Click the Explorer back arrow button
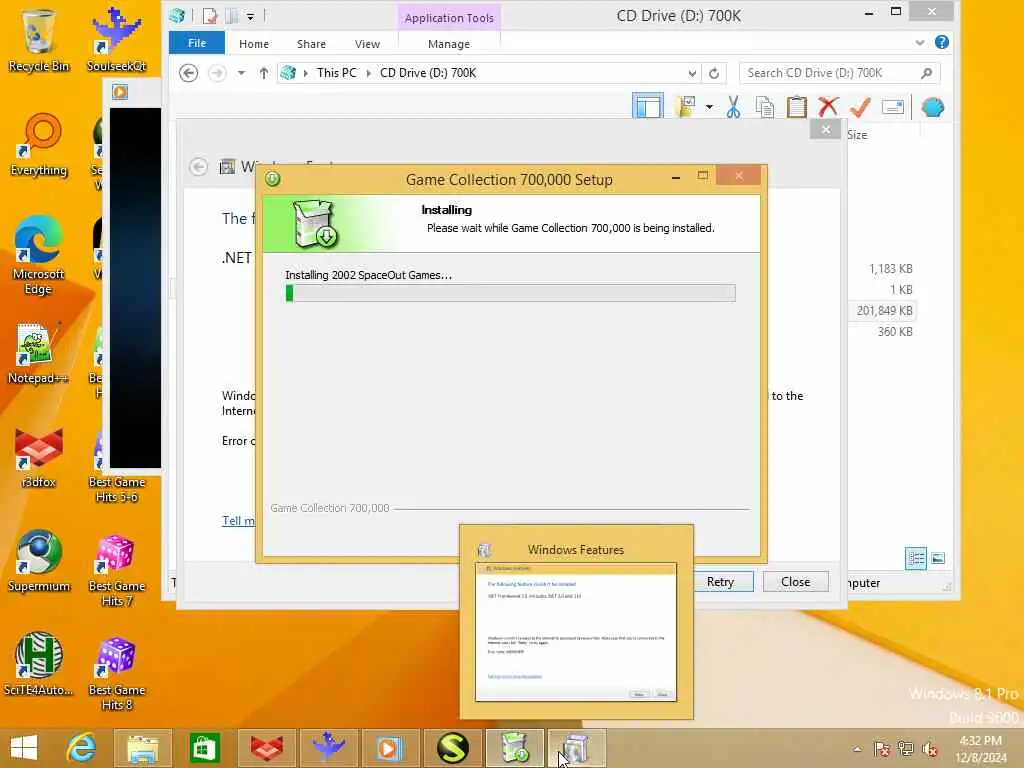 [x=189, y=72]
